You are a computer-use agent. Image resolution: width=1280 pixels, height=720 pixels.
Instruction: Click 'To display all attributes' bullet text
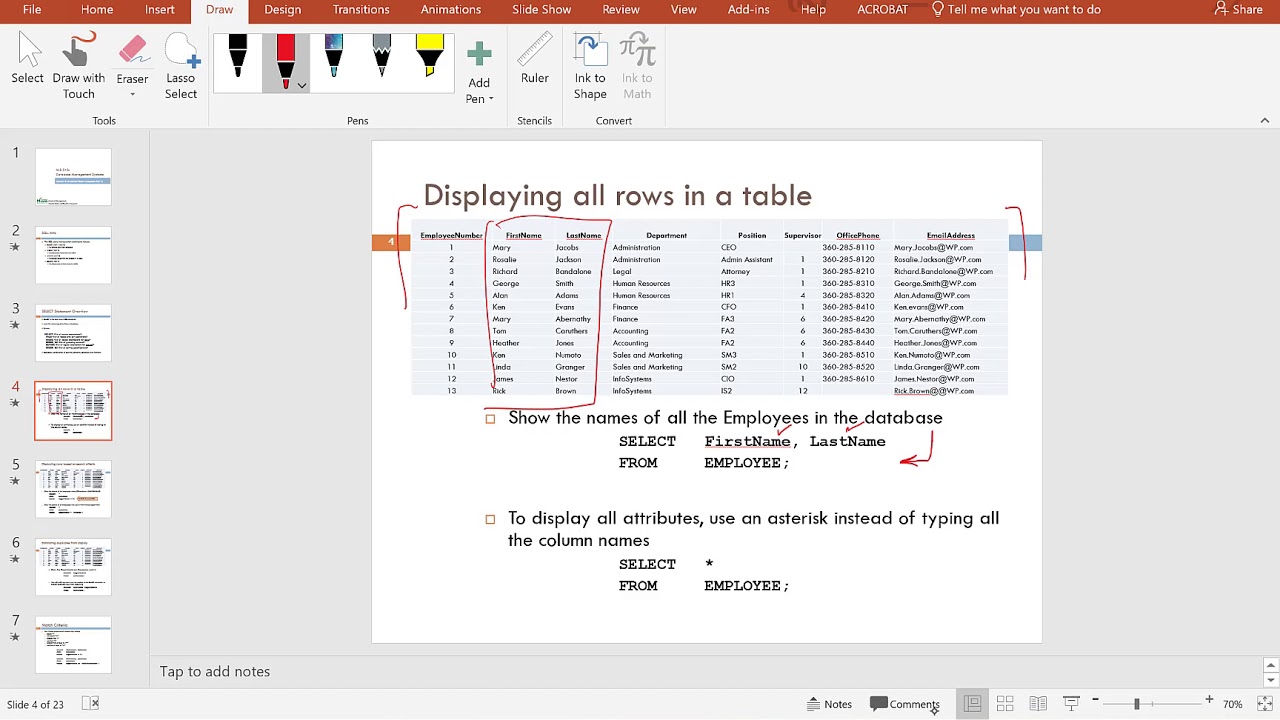click(x=753, y=529)
